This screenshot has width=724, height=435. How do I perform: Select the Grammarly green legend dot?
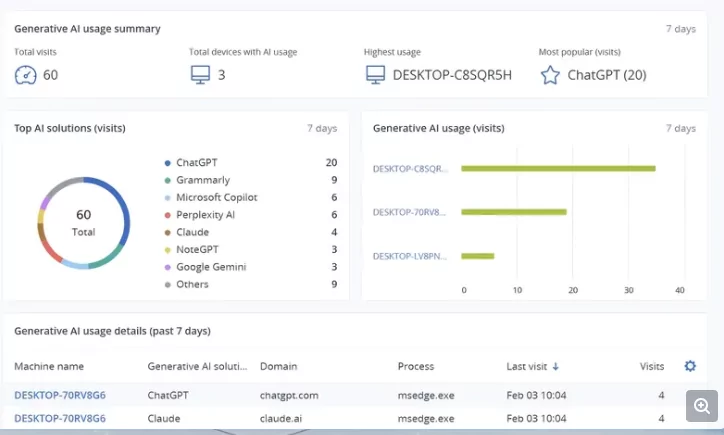(x=168, y=181)
